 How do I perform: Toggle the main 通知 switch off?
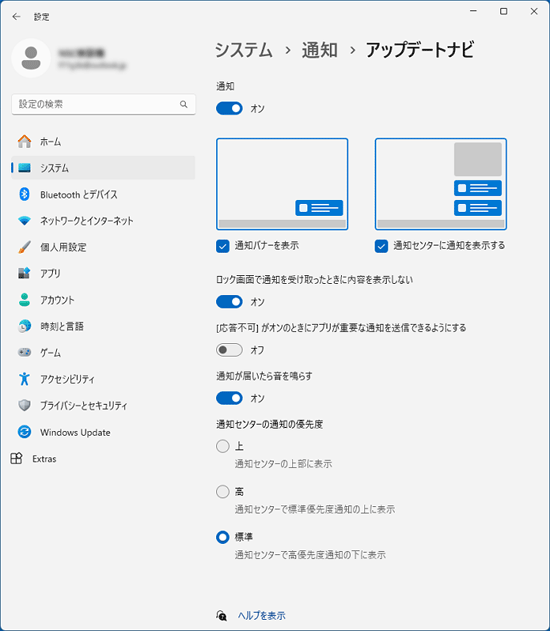pos(229,108)
